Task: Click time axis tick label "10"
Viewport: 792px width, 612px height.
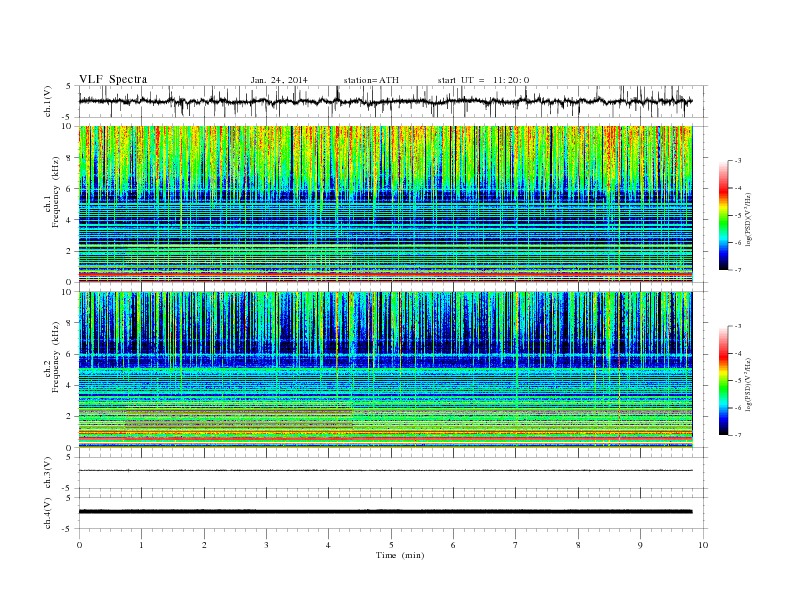Action: click(703, 545)
